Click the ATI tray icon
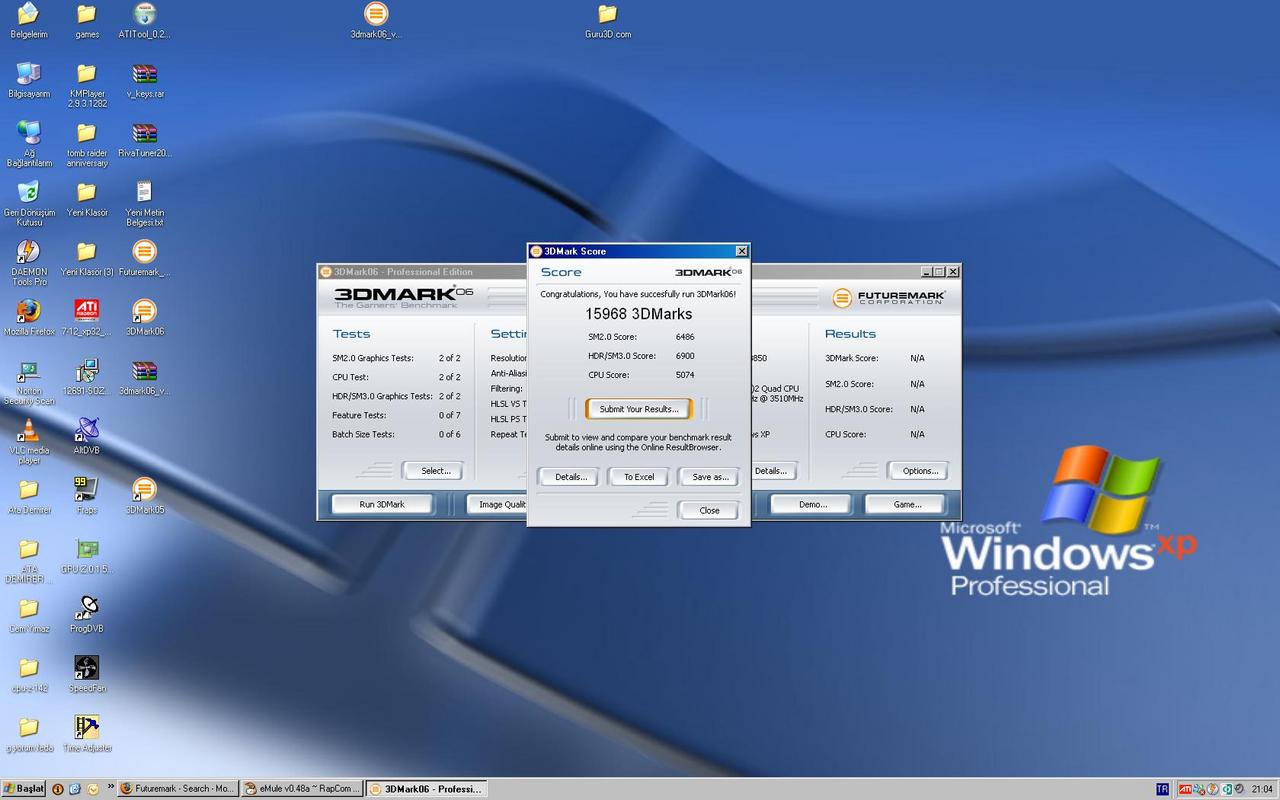This screenshot has width=1280, height=800. point(1186,789)
